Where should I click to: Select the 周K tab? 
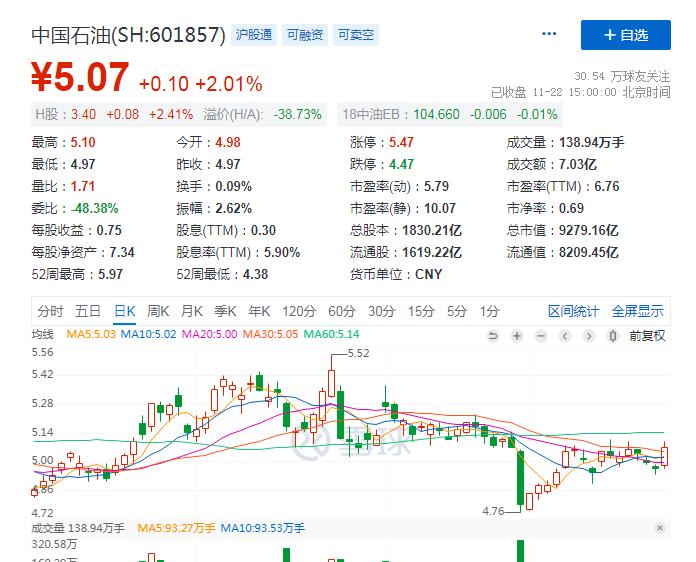[x=158, y=311]
